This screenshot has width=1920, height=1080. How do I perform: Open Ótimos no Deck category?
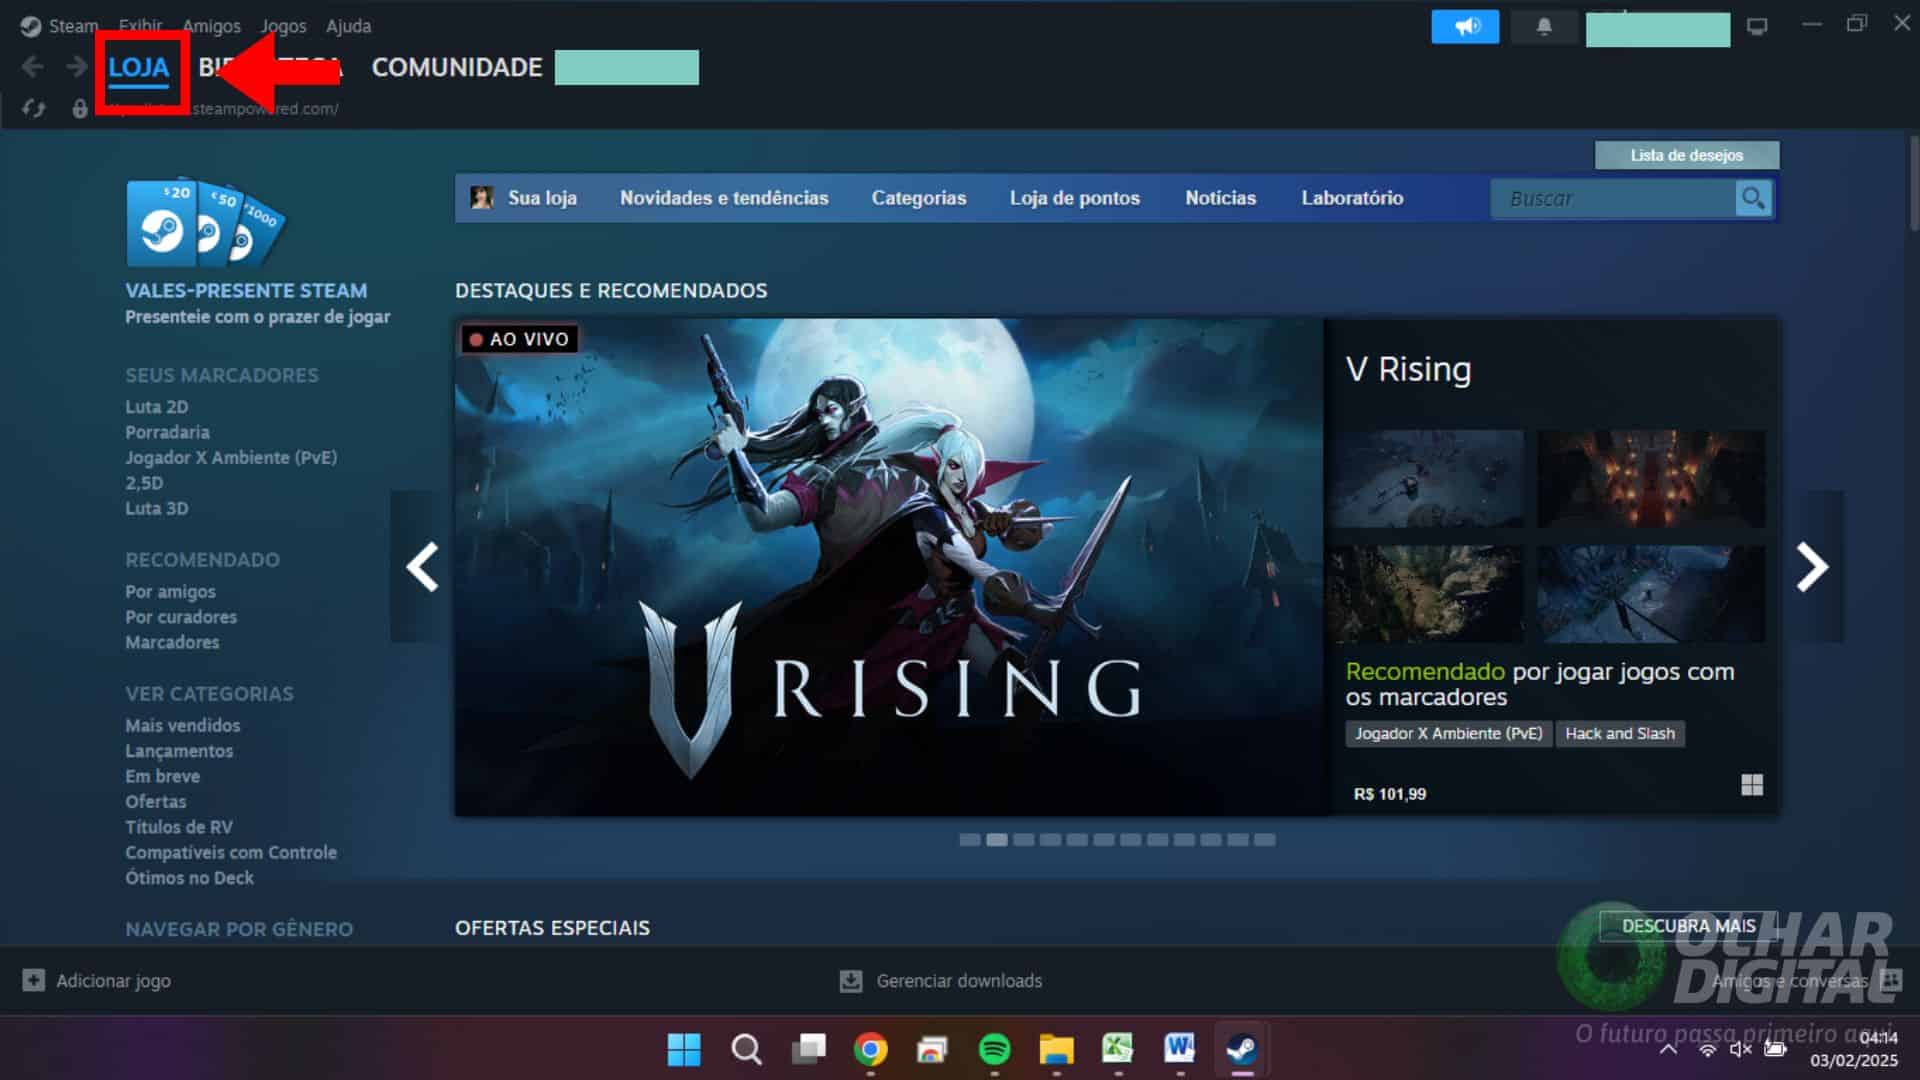click(189, 878)
